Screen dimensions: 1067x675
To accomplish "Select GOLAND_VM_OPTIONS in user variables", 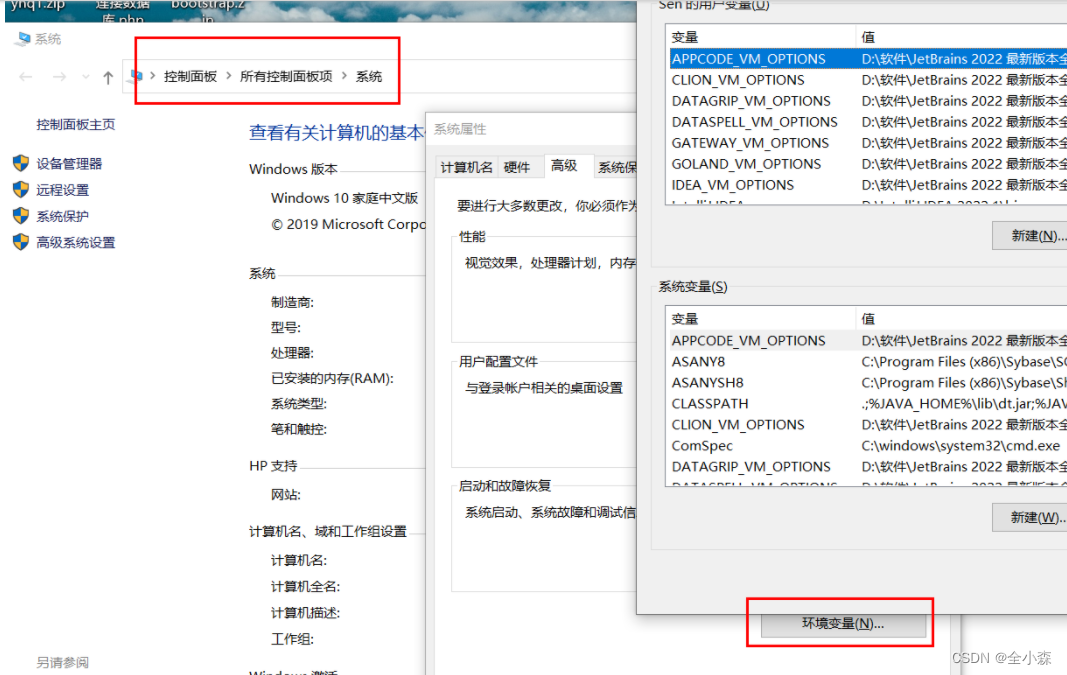I will point(868,164).
